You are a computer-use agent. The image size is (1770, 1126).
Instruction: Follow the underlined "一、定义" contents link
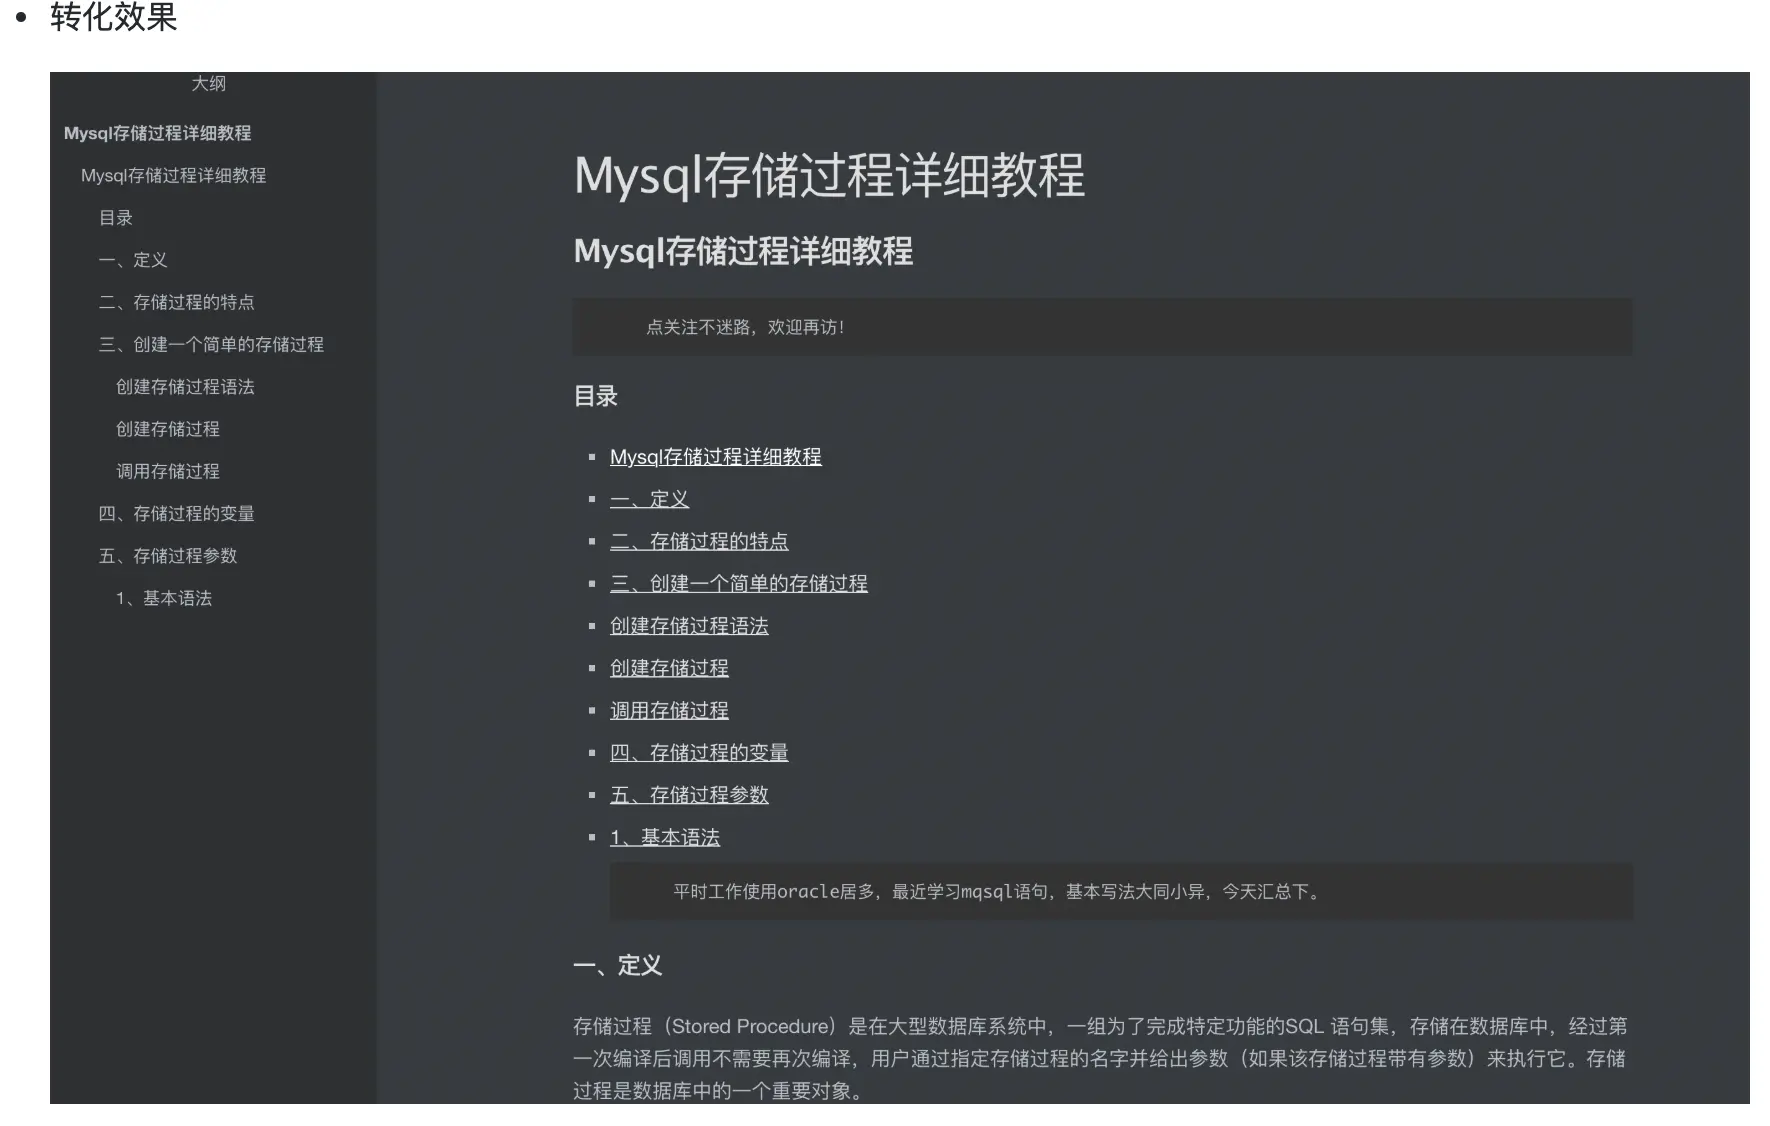[649, 499]
